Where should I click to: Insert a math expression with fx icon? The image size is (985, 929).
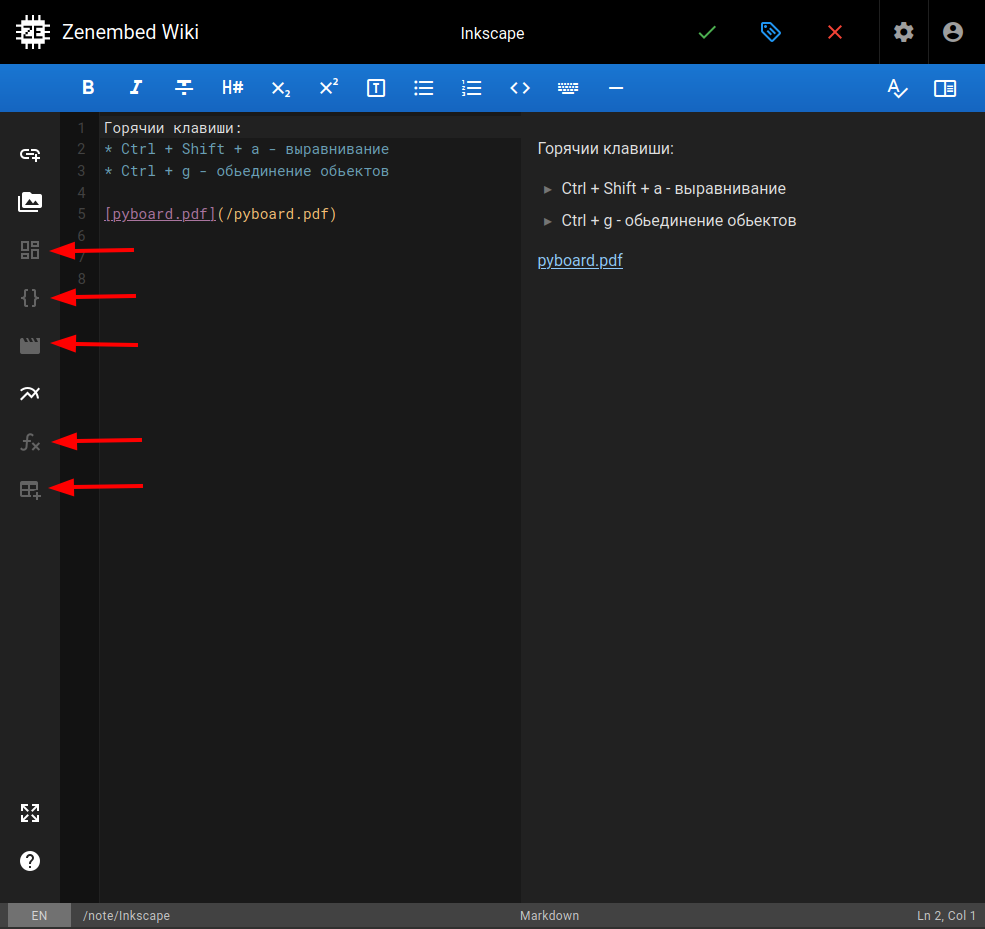click(30, 442)
